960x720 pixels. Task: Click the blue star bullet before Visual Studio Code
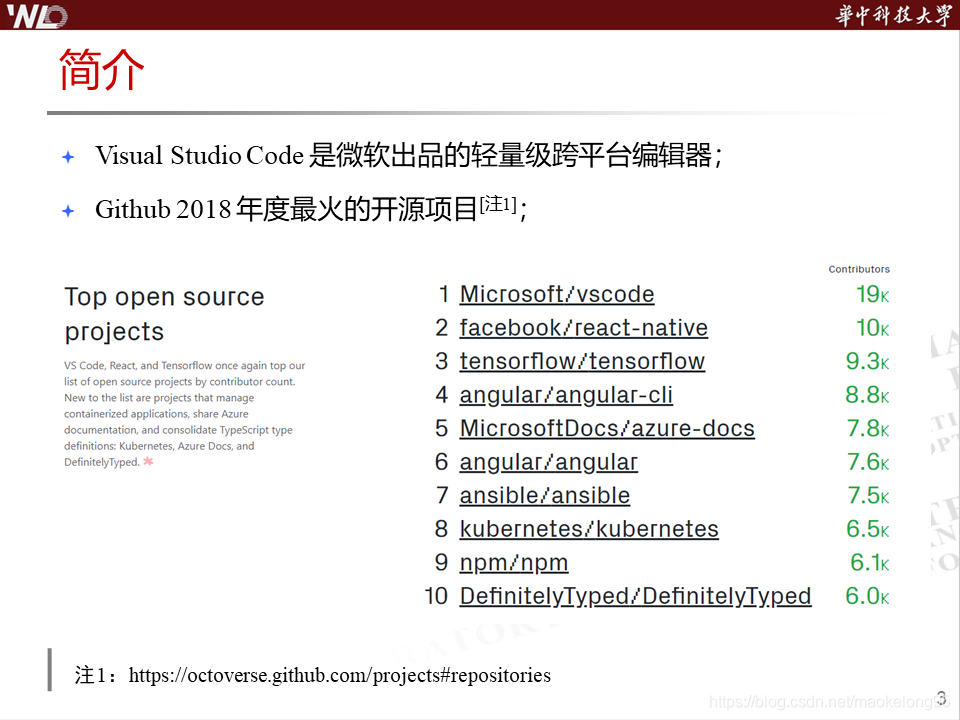tap(68, 157)
